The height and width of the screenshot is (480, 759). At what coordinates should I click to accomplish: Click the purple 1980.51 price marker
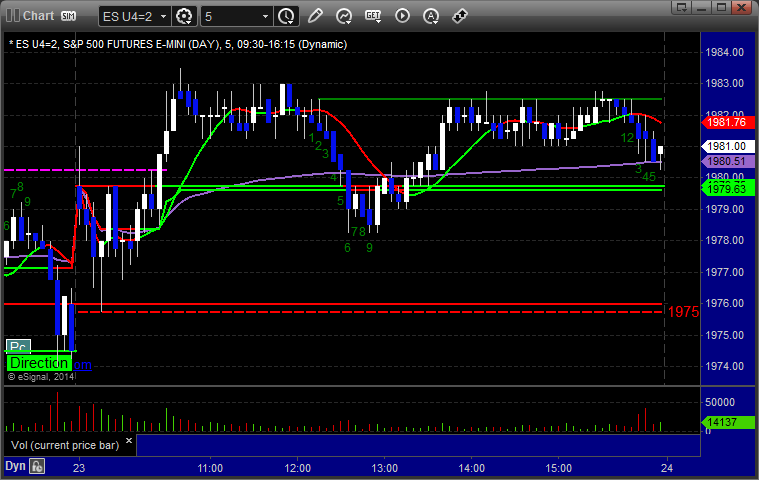pos(729,161)
